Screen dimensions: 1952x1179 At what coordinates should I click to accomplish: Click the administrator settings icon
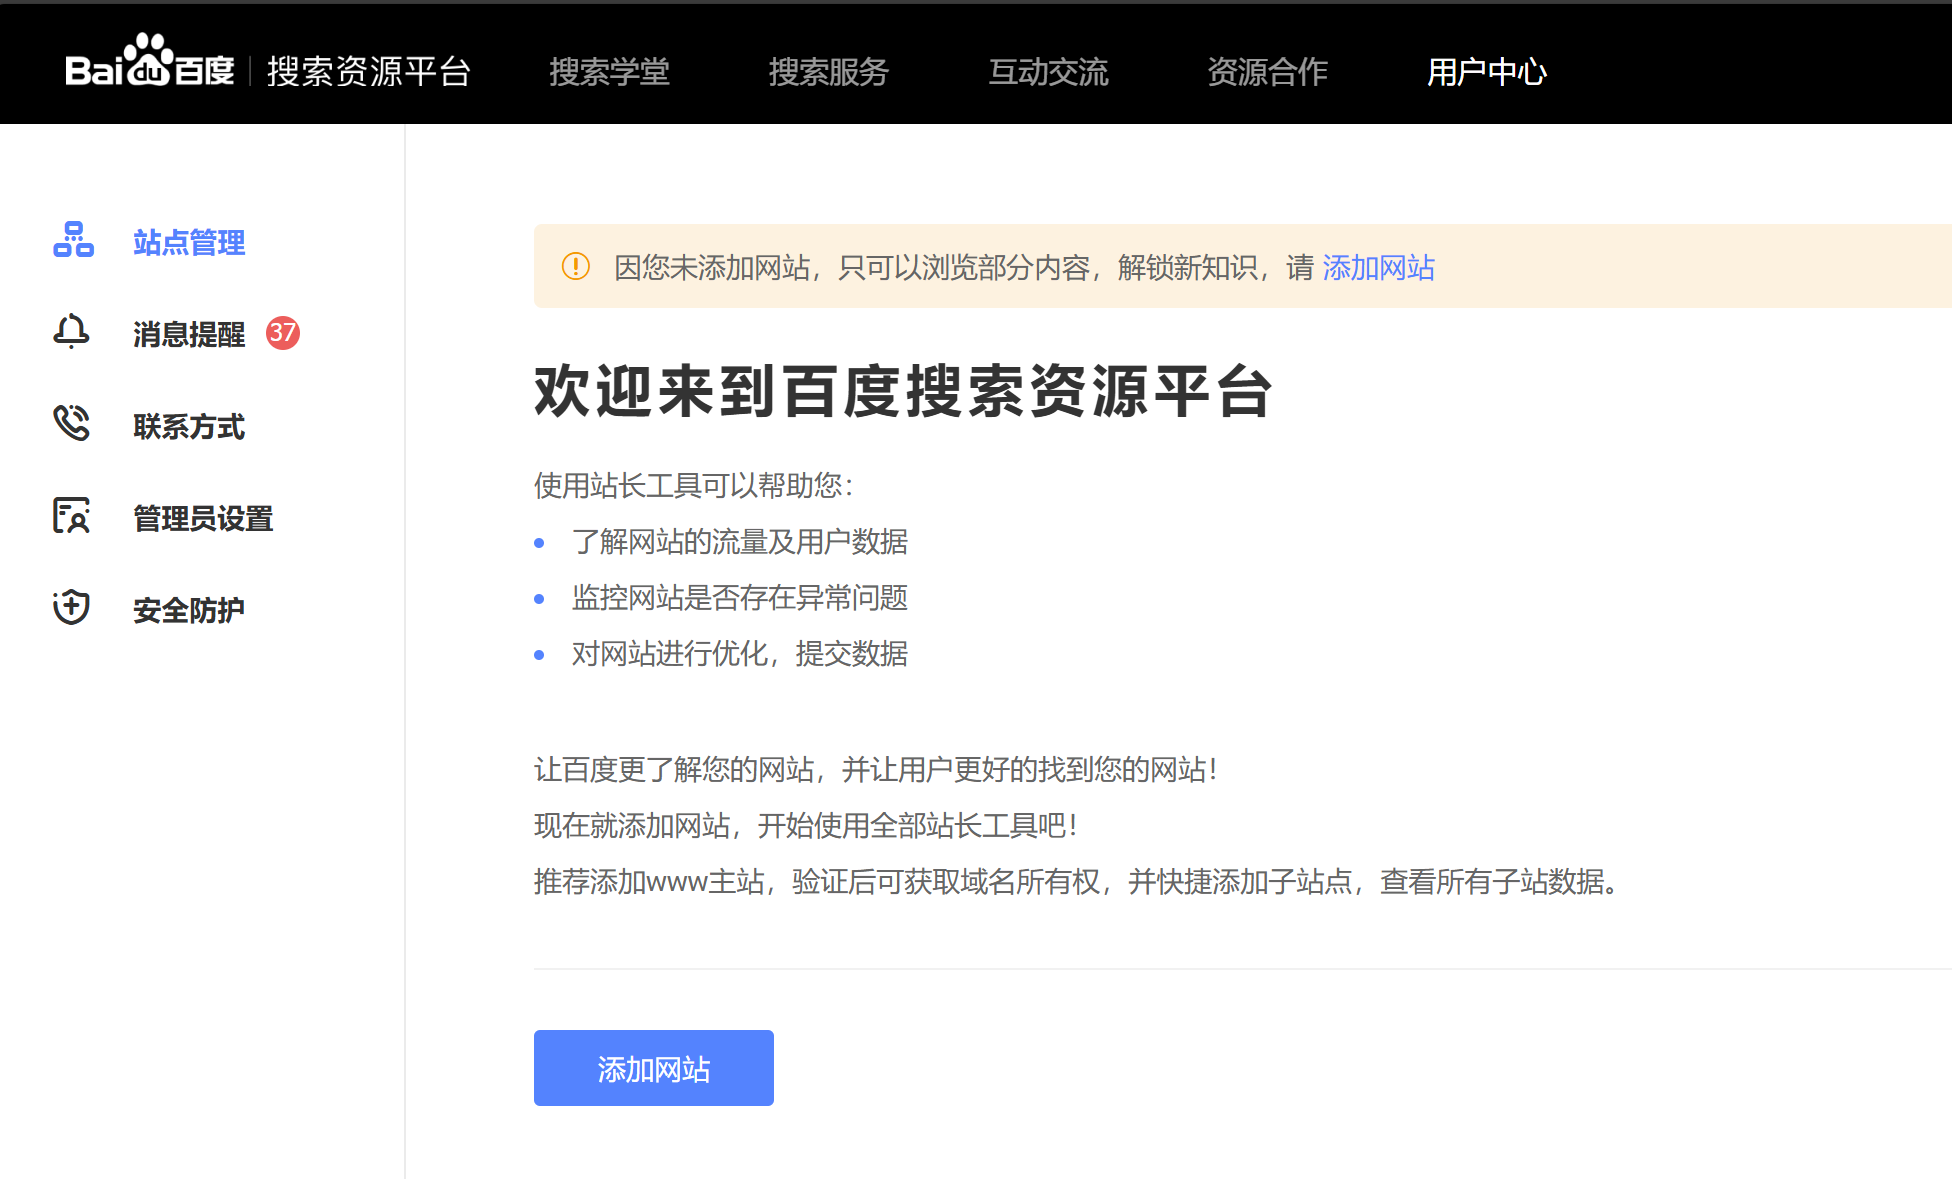72,515
